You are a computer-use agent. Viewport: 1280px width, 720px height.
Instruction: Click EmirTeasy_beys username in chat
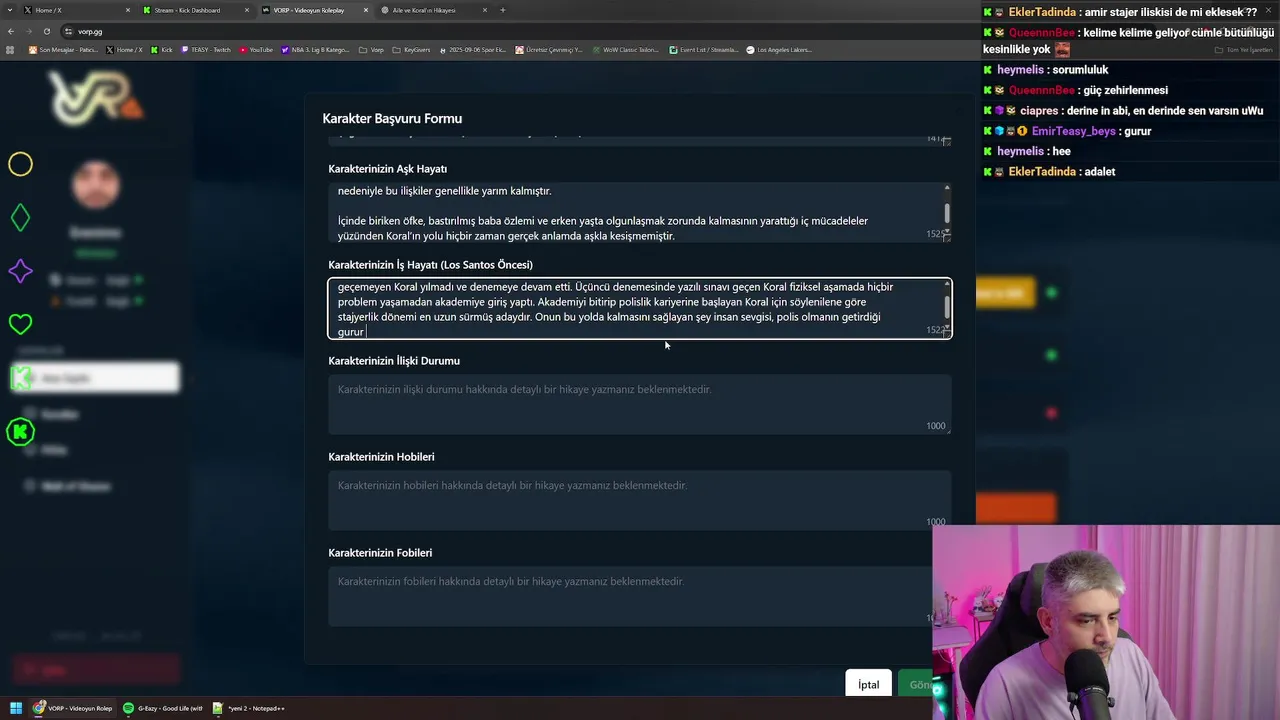click(1074, 131)
